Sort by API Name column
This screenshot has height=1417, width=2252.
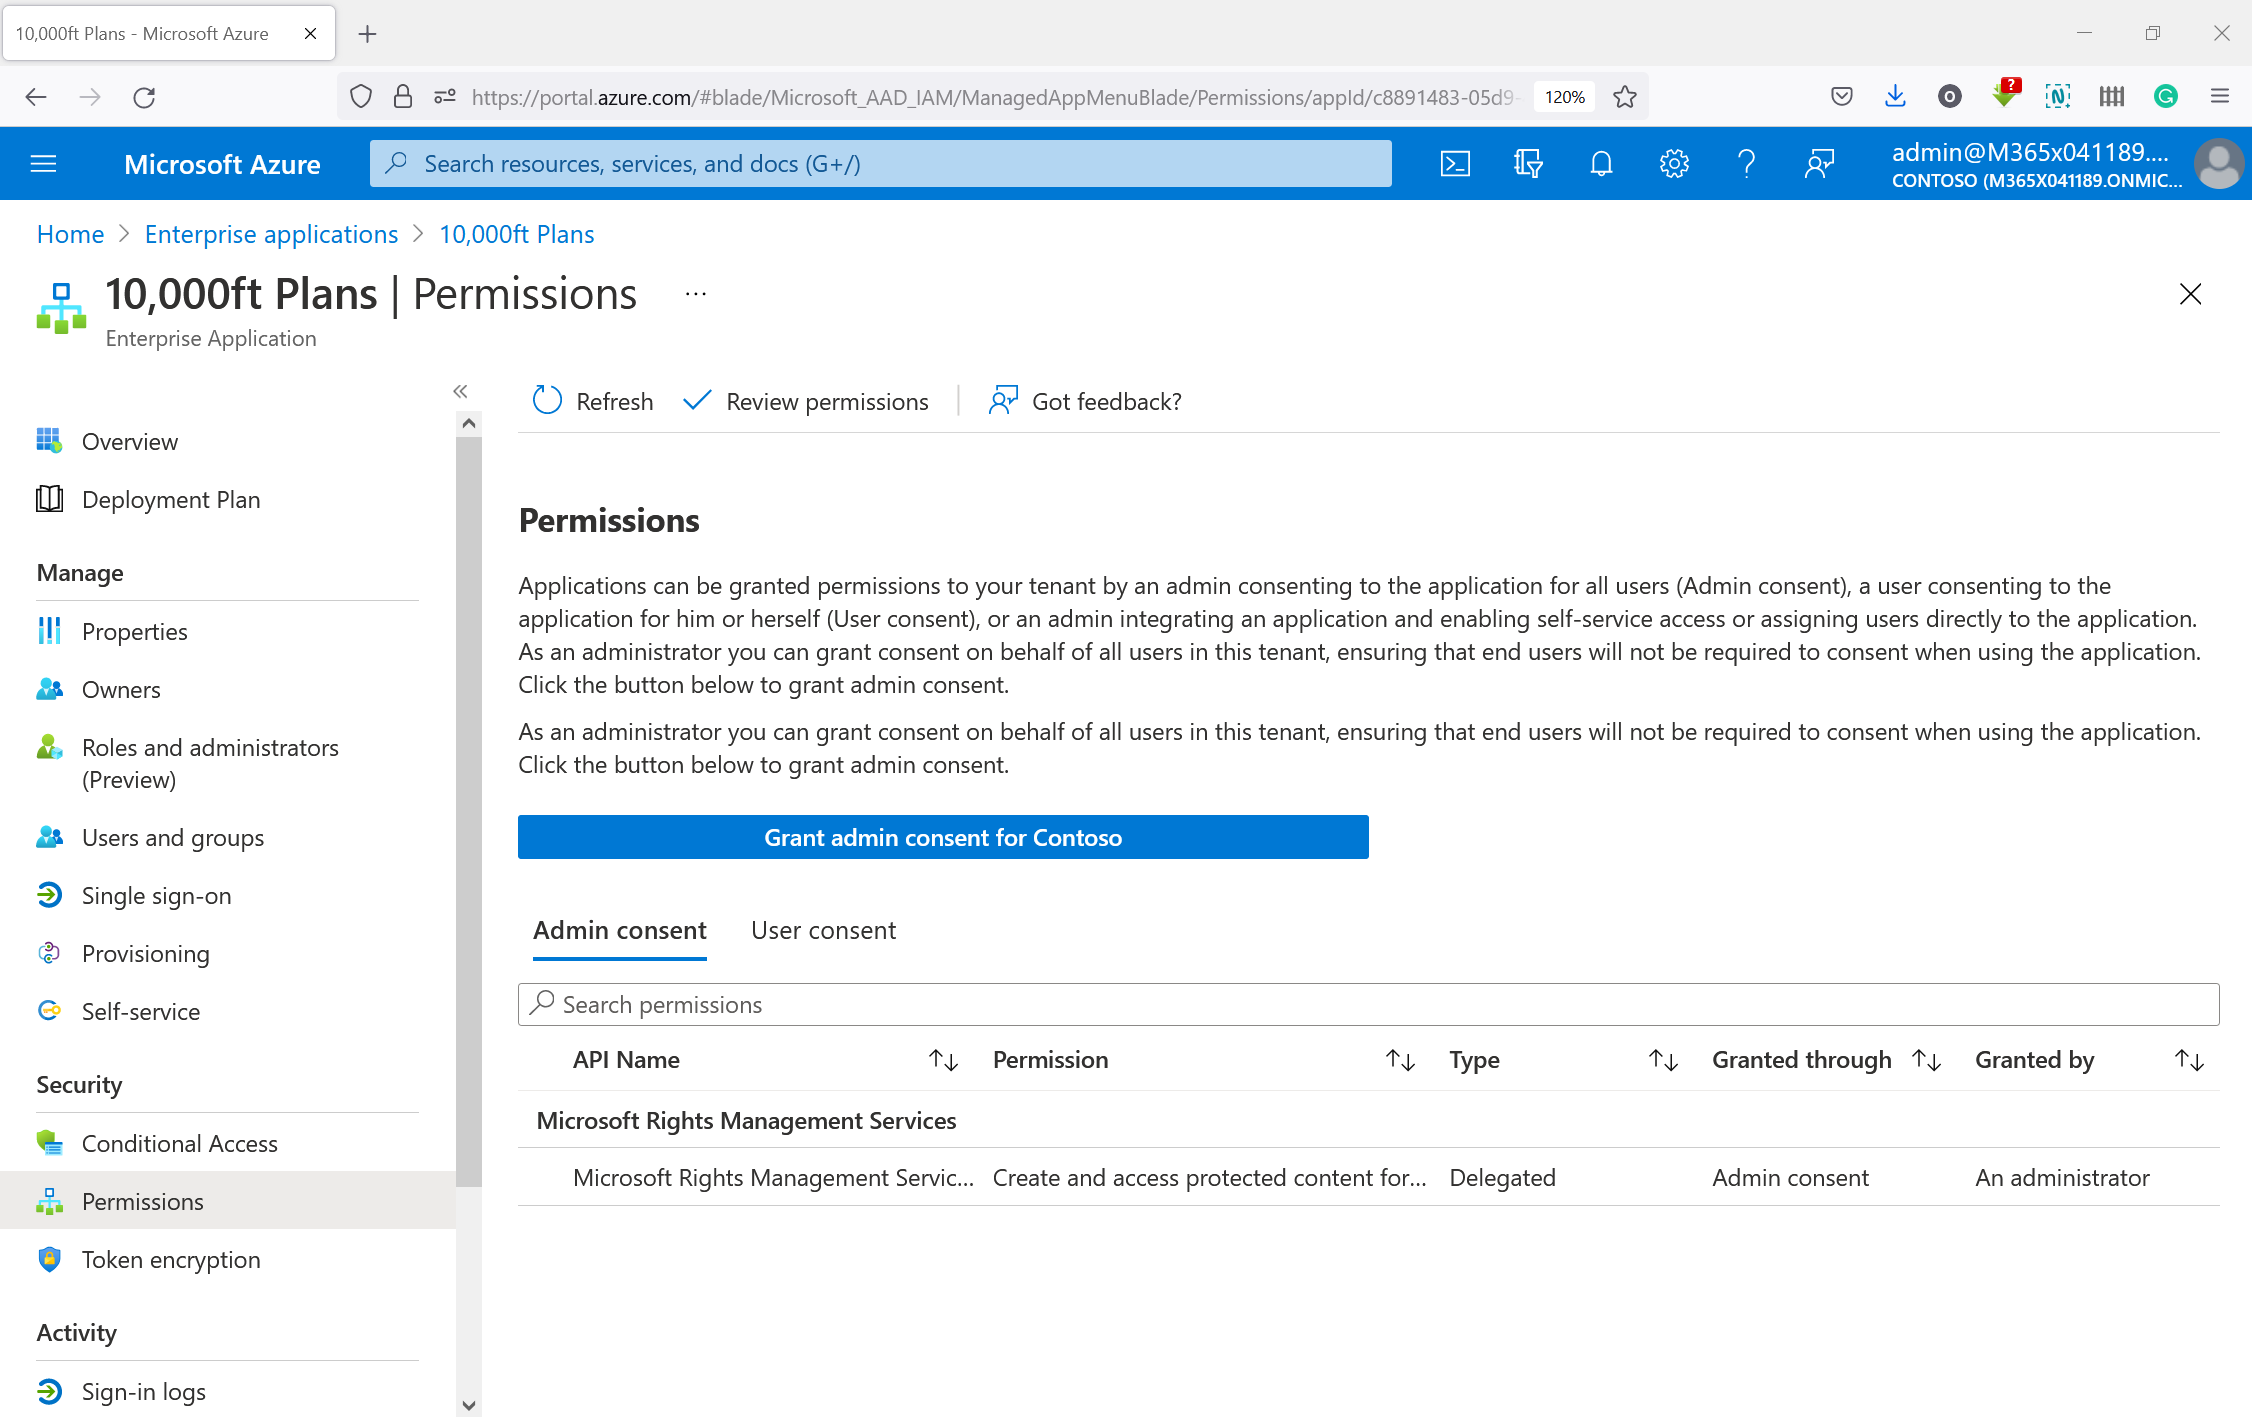(943, 1060)
